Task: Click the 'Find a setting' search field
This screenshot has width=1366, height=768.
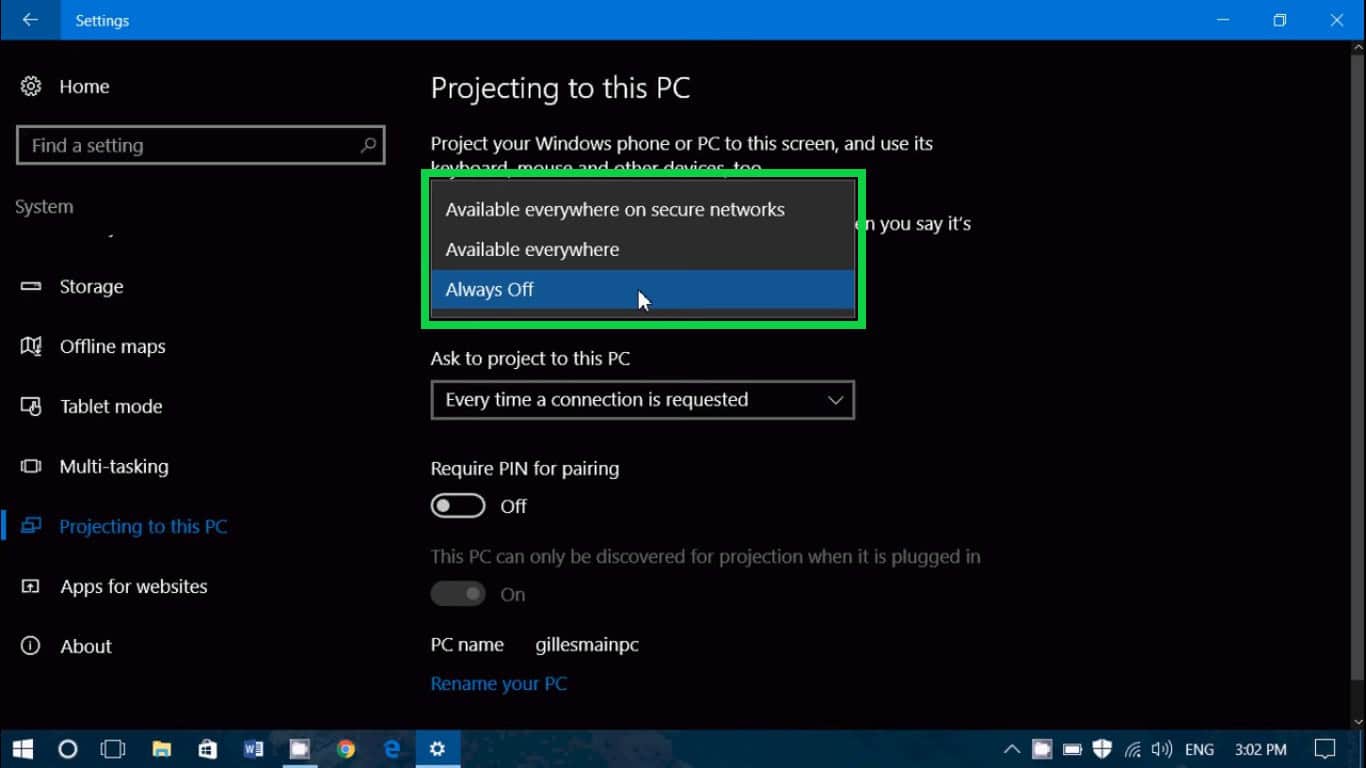Action: 190,146
